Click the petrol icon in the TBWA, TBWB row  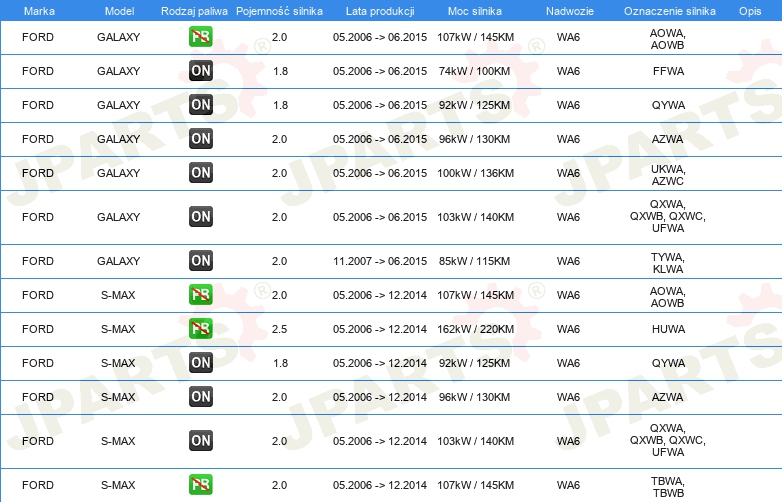(200, 485)
